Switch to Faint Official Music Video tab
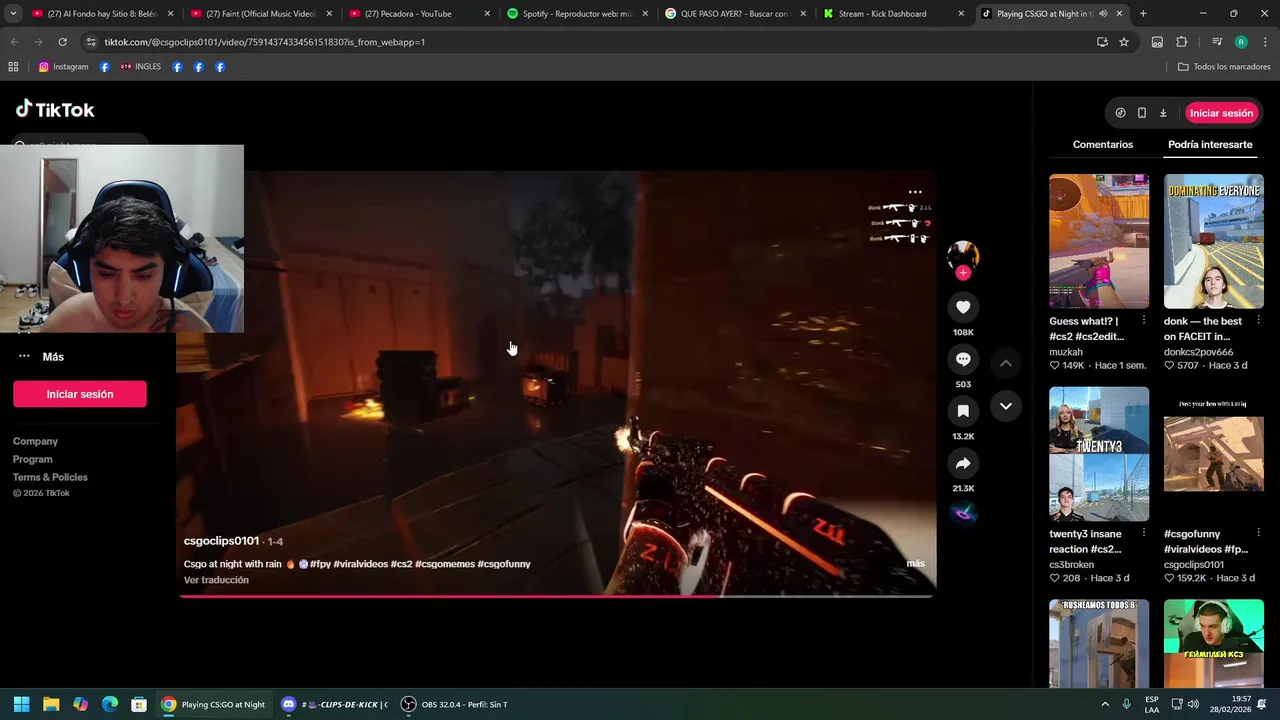Screen dimensions: 1280x720 [260, 14]
